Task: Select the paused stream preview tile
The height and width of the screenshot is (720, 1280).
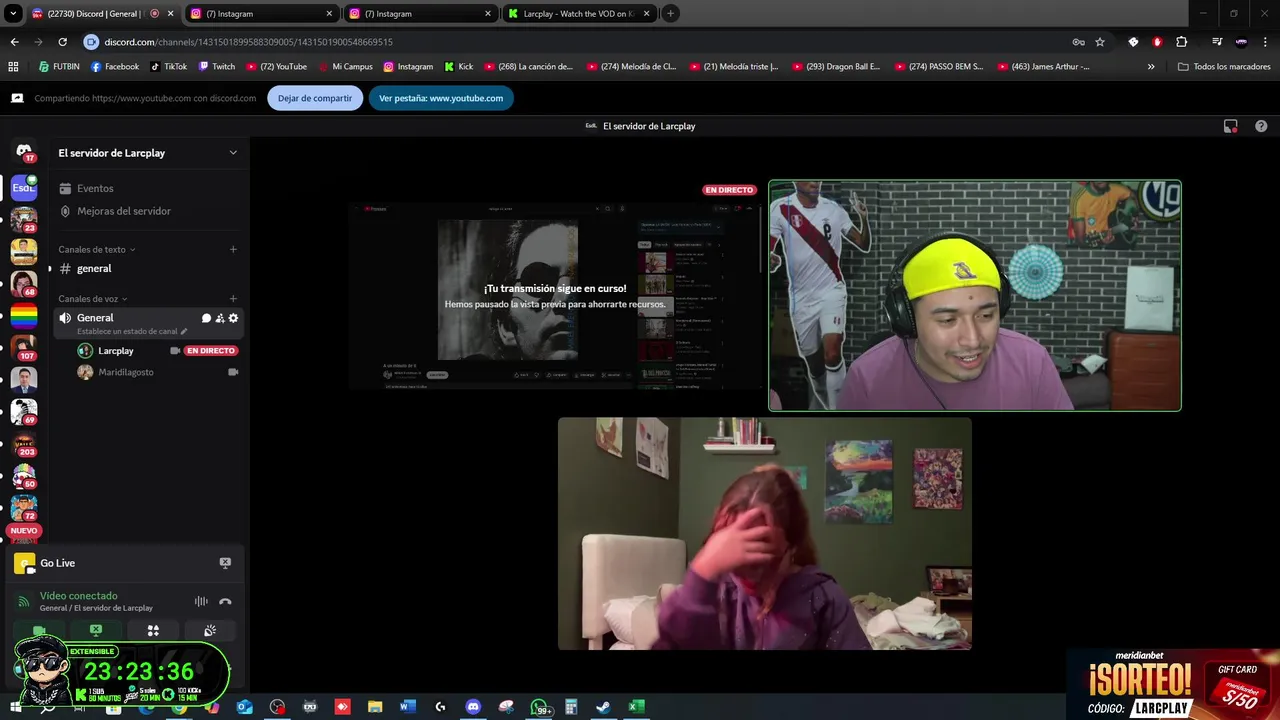Action: click(555, 295)
